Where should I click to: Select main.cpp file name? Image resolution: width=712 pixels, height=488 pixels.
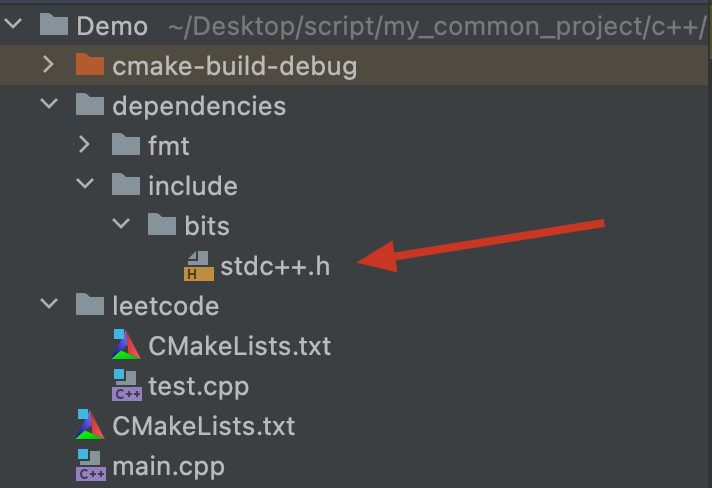168,467
